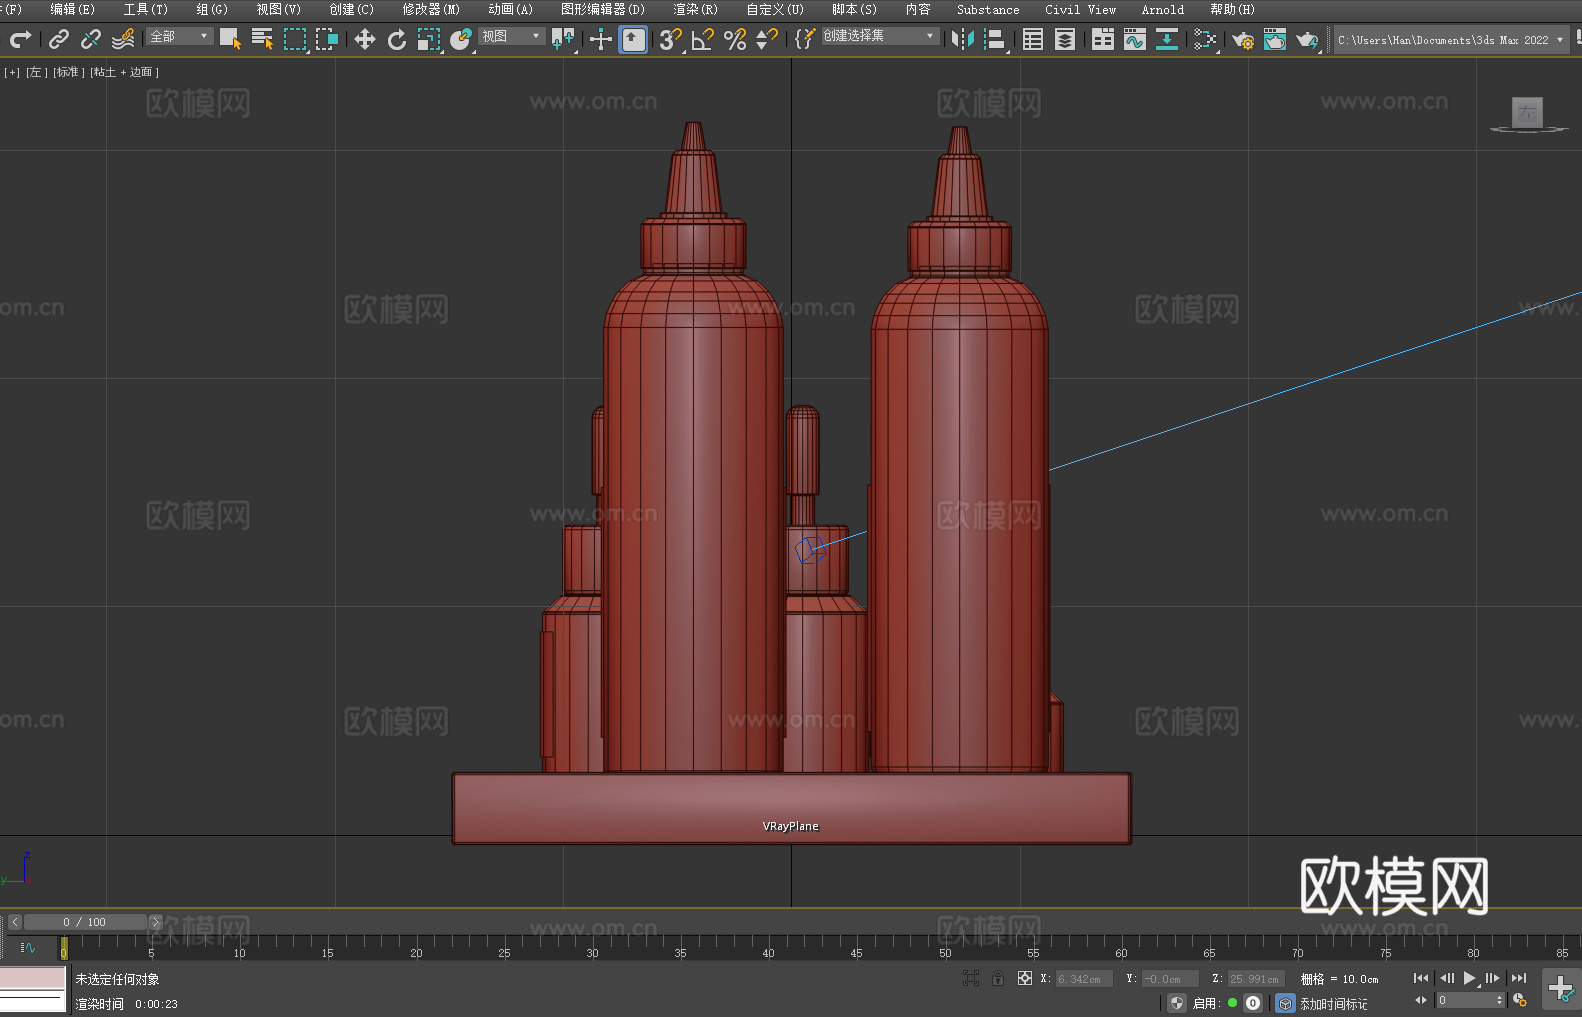Go to Start playback button
This screenshot has height=1017, width=1582.
coord(1421,978)
